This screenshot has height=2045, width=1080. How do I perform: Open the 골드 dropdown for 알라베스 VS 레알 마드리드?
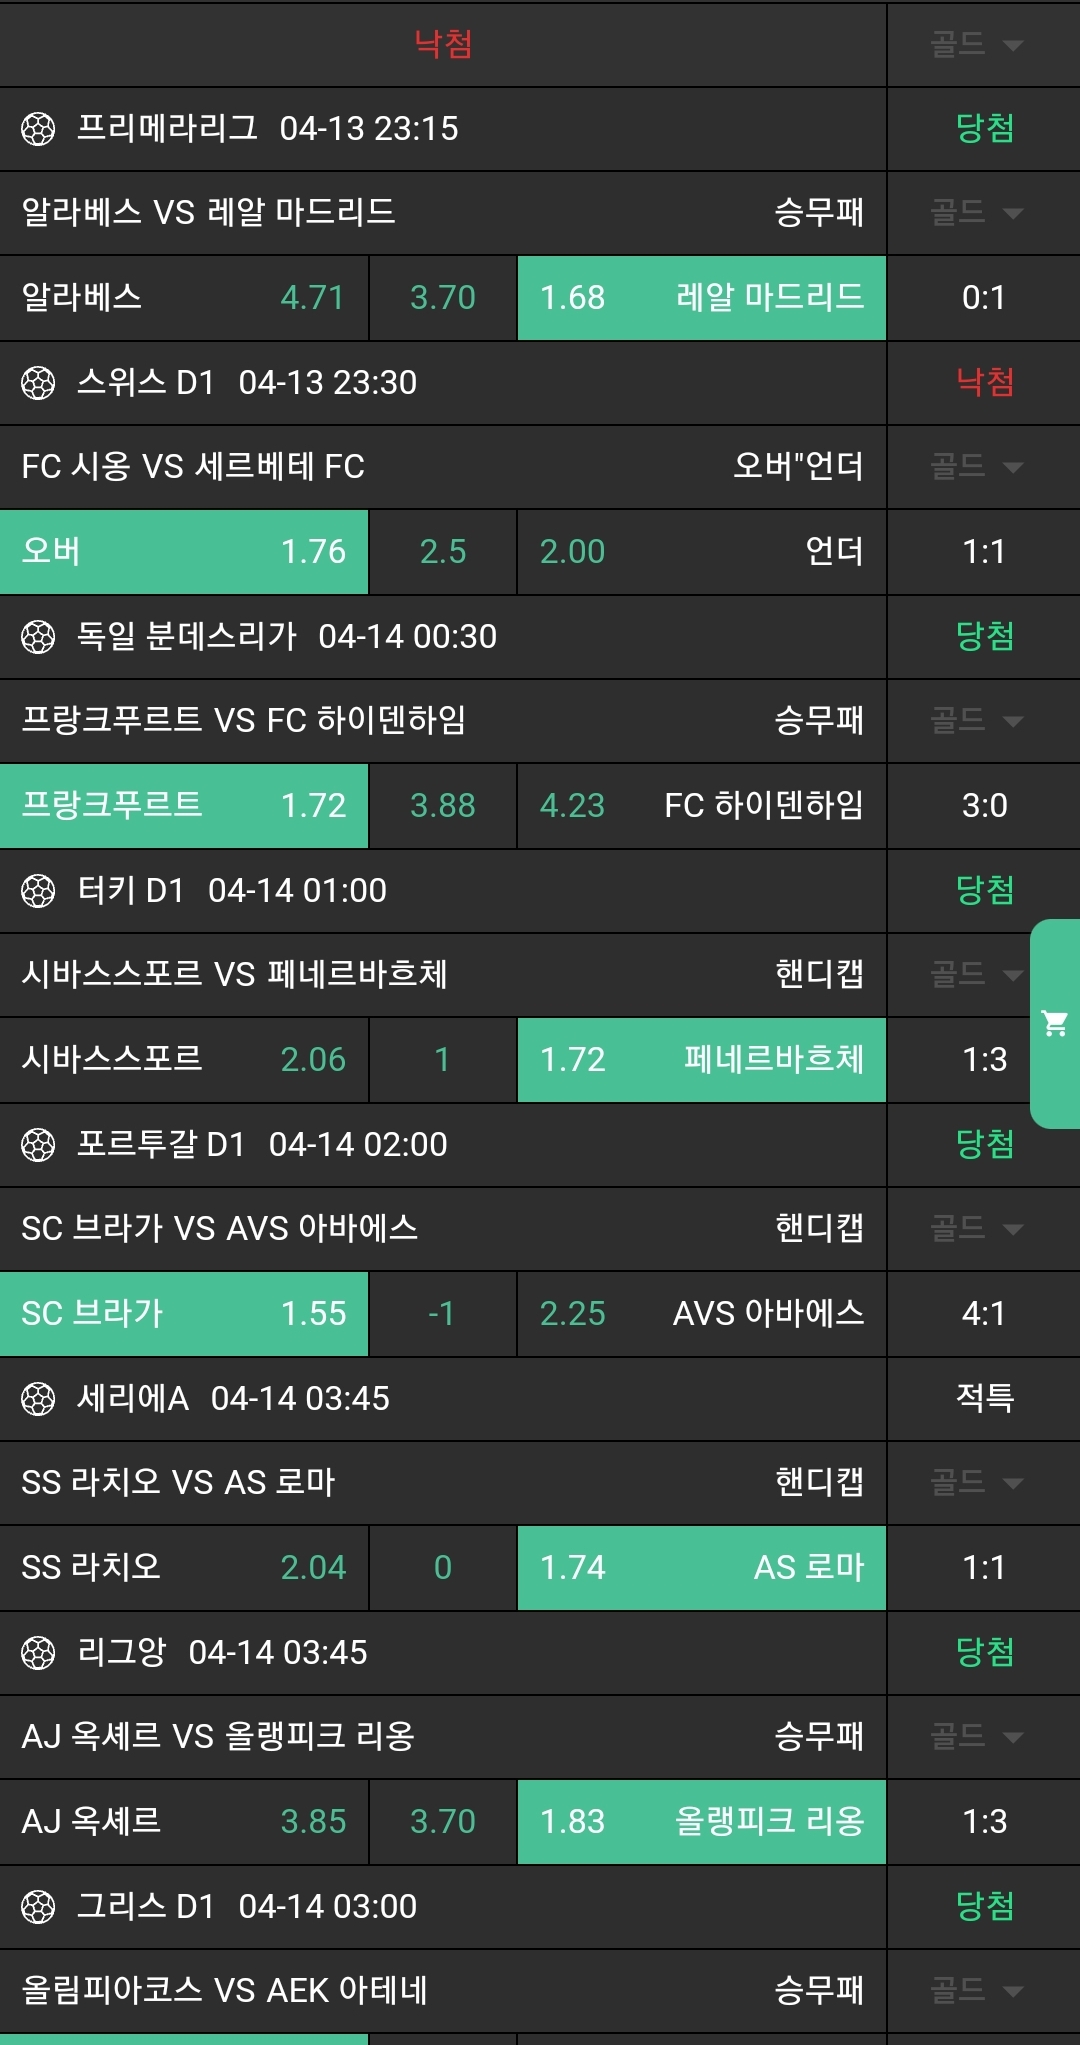(977, 213)
